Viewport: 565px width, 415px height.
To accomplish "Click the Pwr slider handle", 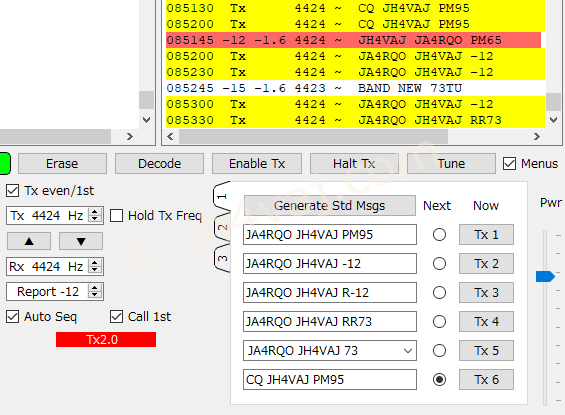I will tap(545, 277).
